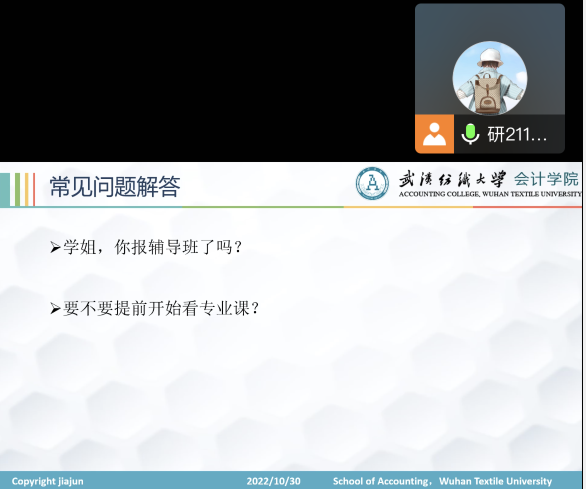
Task: Select the question 学姐，你报辅导班了吗？
Action: pyautogui.click(x=153, y=247)
